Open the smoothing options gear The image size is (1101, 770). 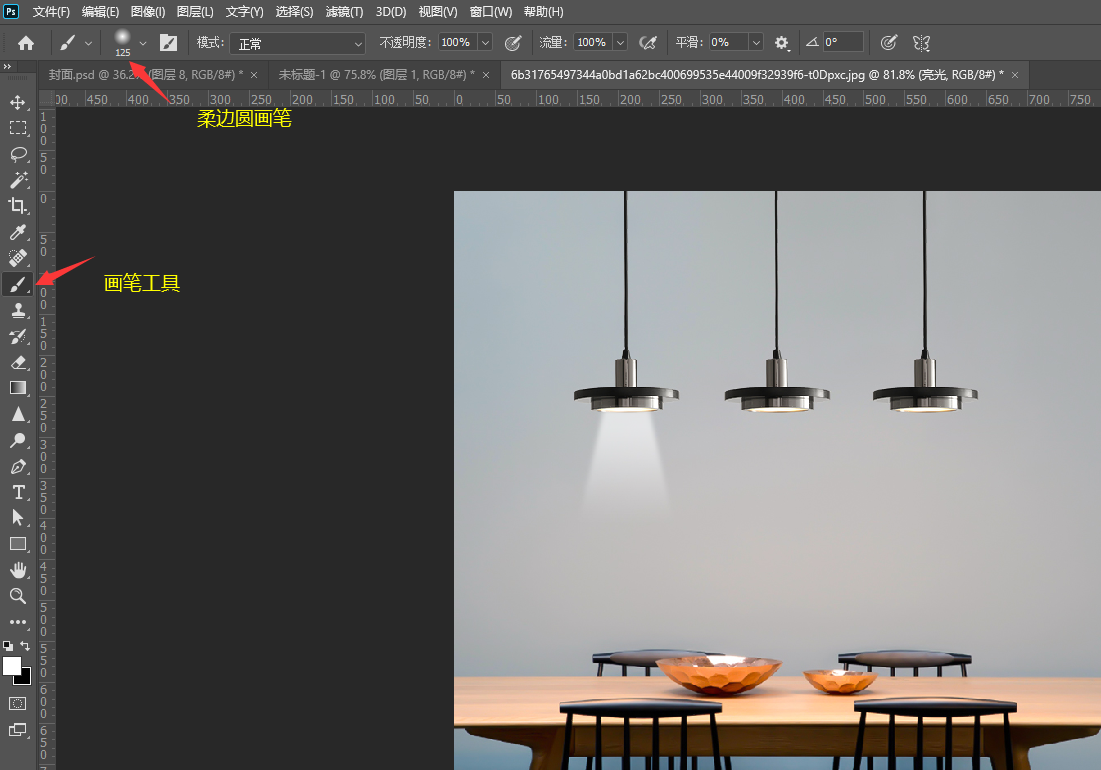coord(782,44)
